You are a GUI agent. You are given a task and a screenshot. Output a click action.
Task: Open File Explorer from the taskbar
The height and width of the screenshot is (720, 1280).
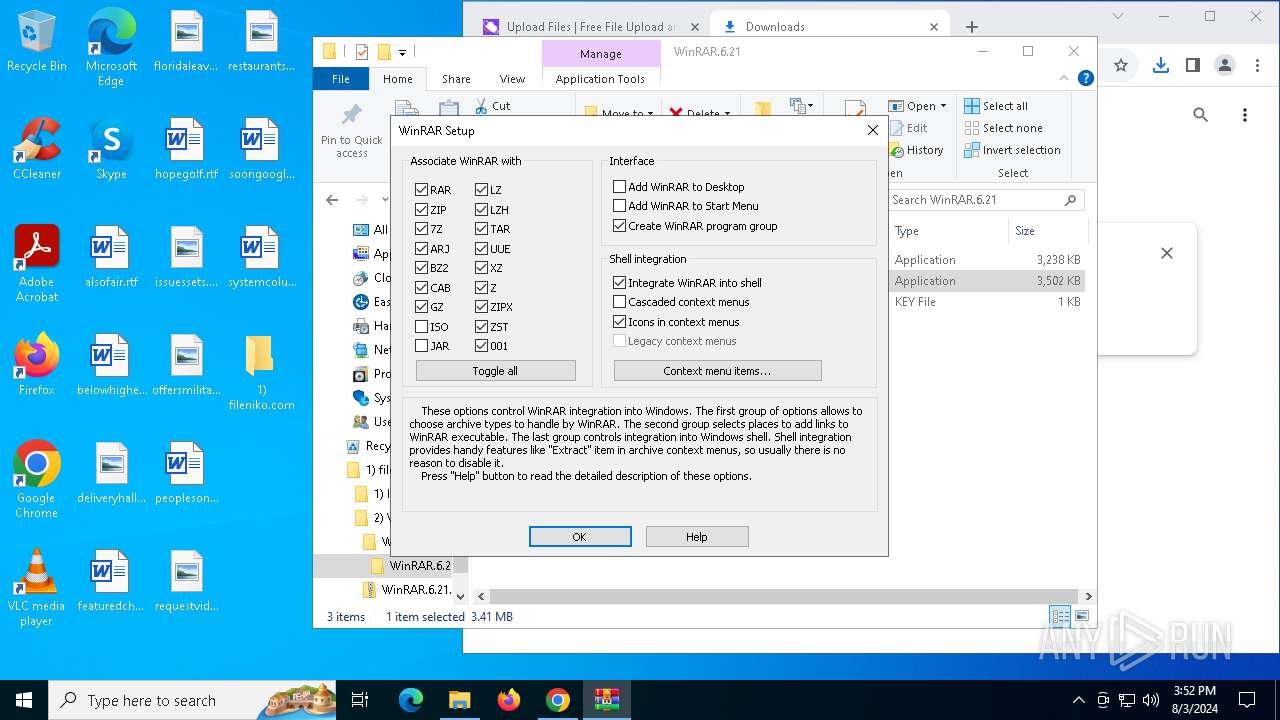tap(460, 700)
